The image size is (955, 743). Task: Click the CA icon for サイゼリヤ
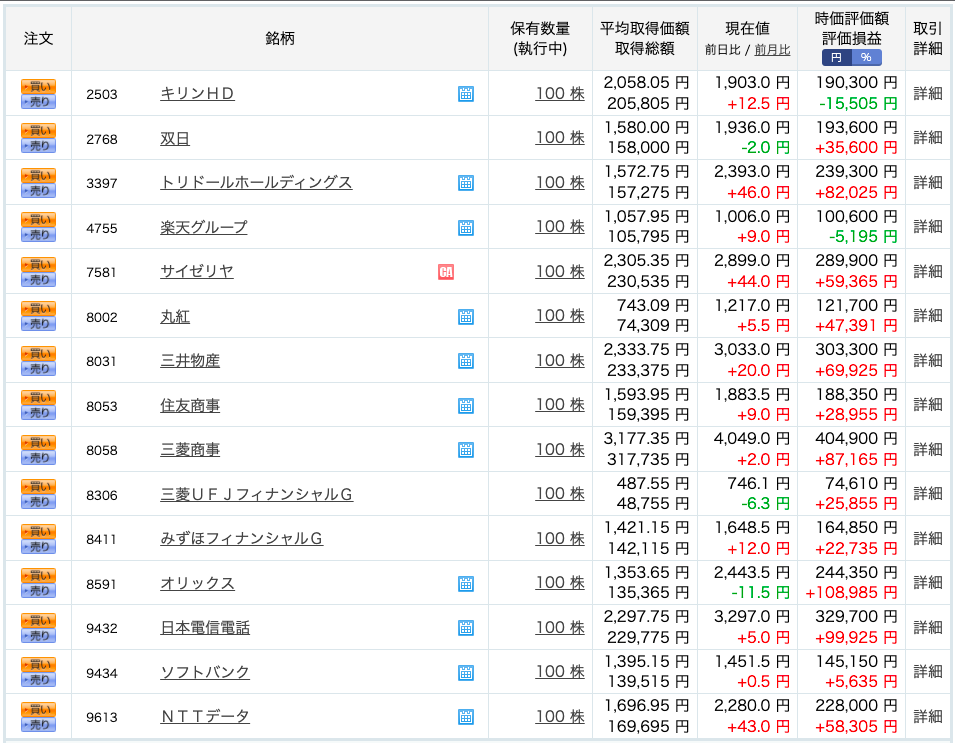pyautogui.click(x=446, y=272)
